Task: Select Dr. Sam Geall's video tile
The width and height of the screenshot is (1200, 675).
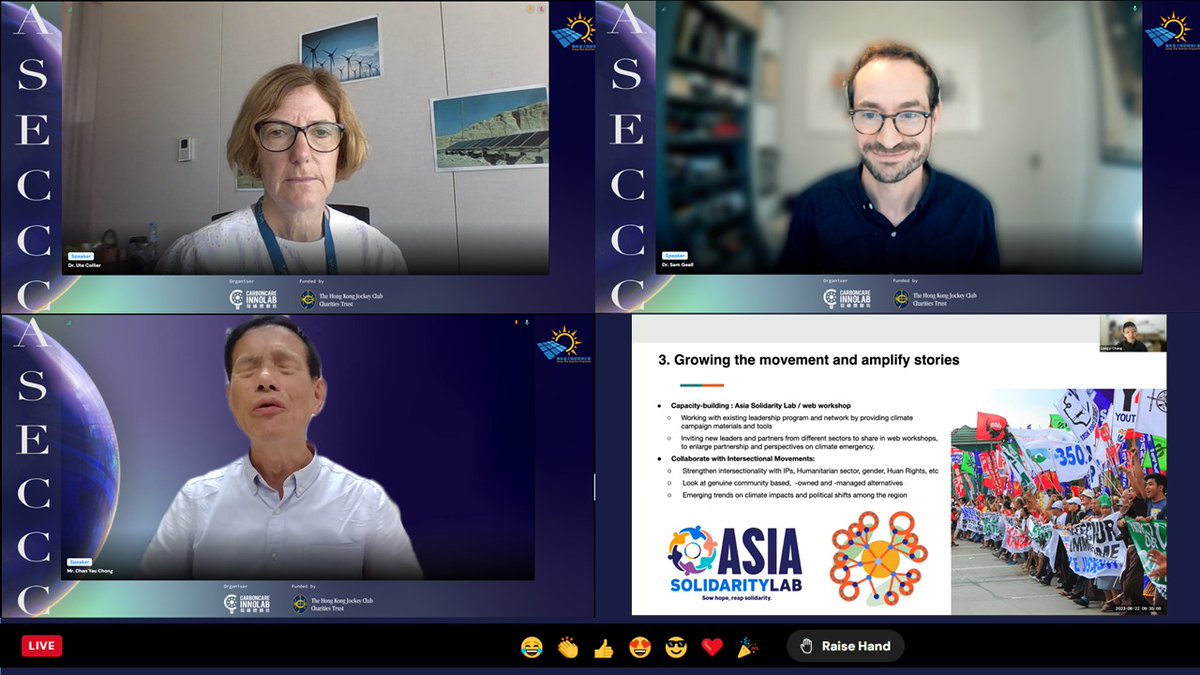Action: click(x=898, y=138)
